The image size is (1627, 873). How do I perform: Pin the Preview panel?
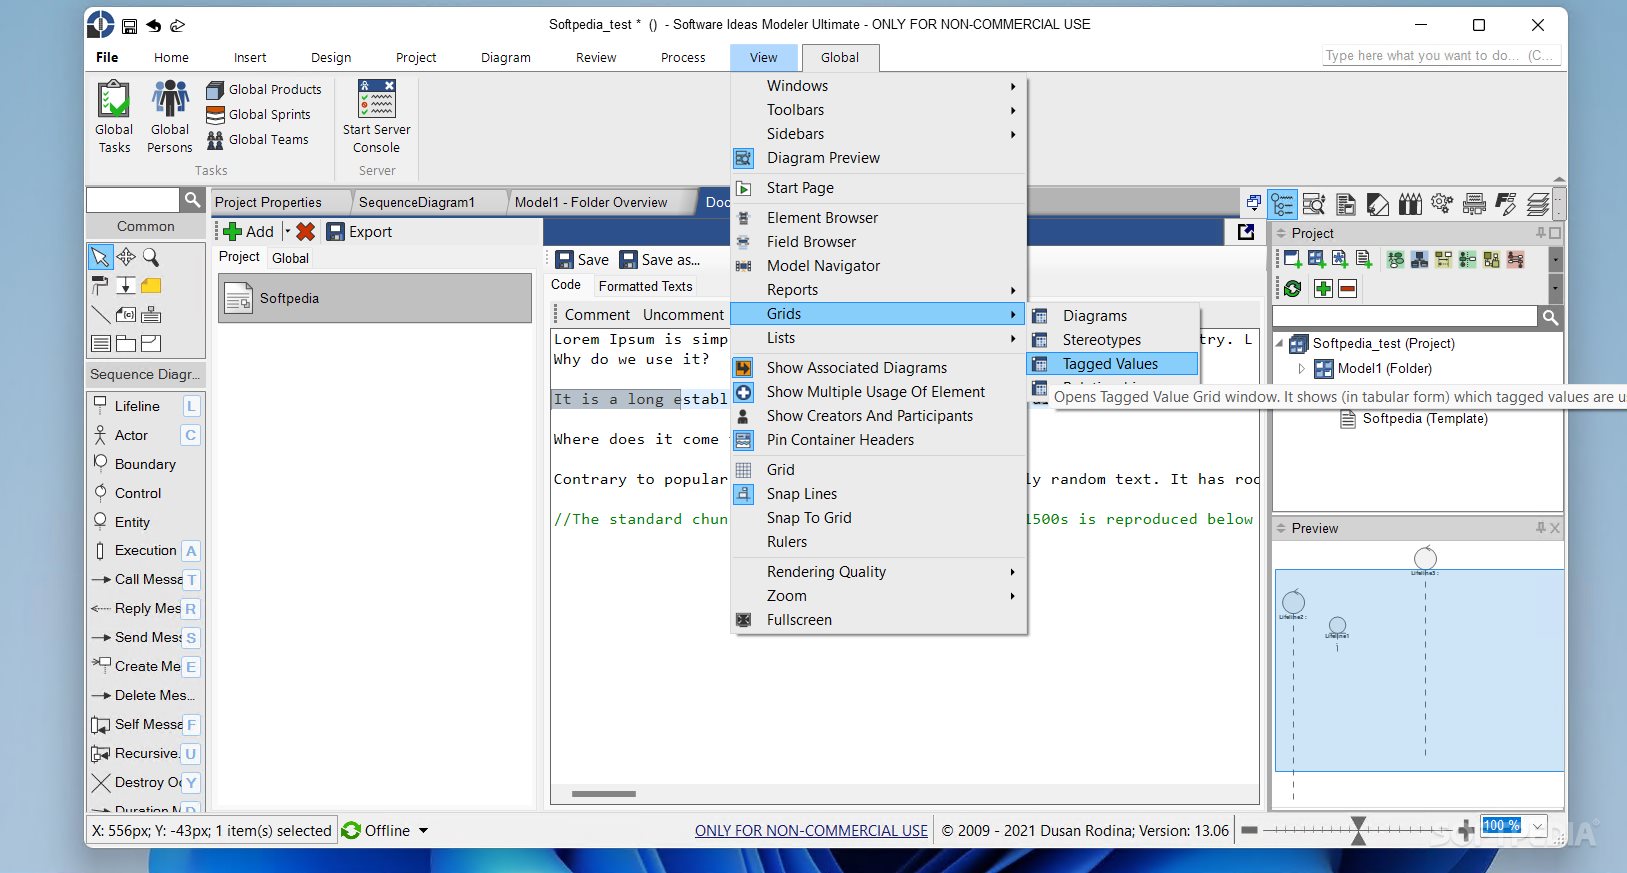pyautogui.click(x=1541, y=528)
